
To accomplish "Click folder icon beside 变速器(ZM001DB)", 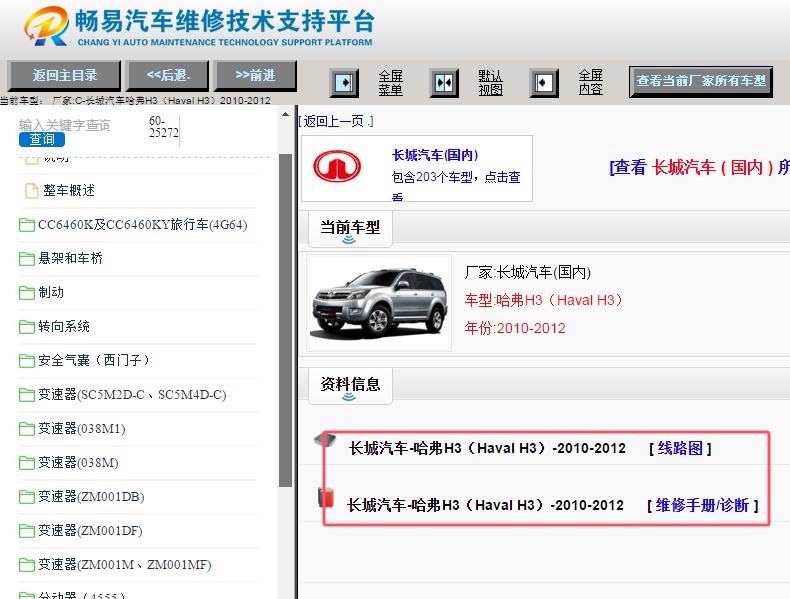I will (27, 497).
